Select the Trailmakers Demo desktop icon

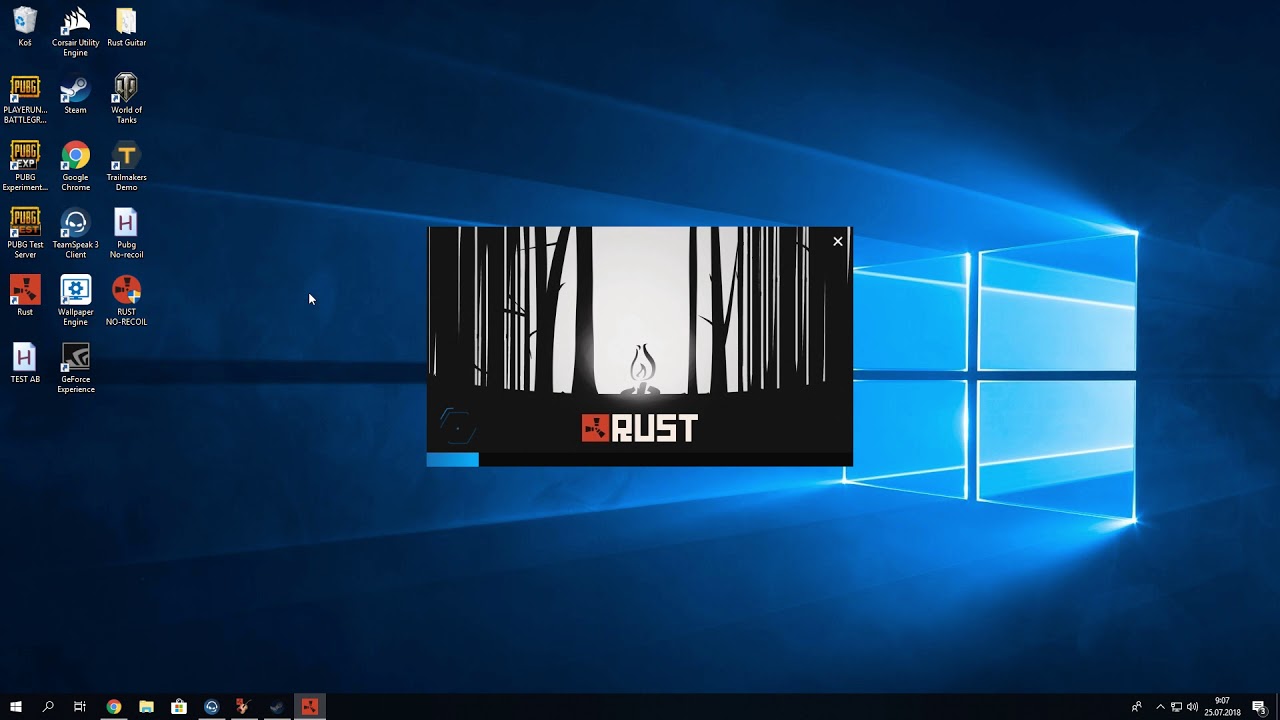click(126, 166)
